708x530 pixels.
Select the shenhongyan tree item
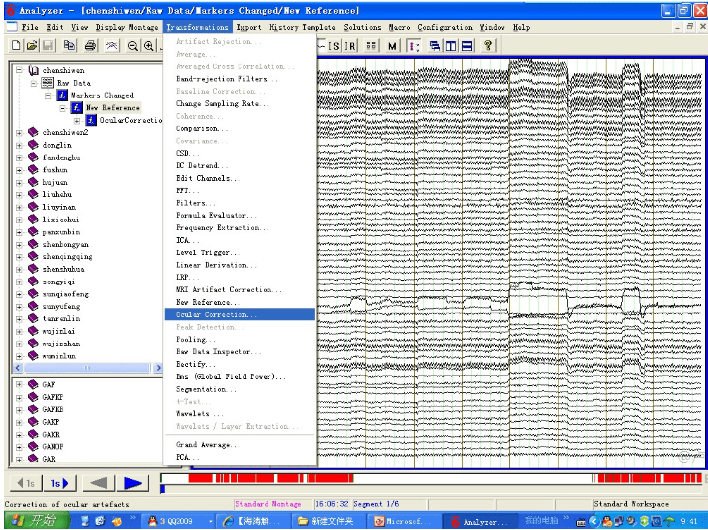click(65, 244)
